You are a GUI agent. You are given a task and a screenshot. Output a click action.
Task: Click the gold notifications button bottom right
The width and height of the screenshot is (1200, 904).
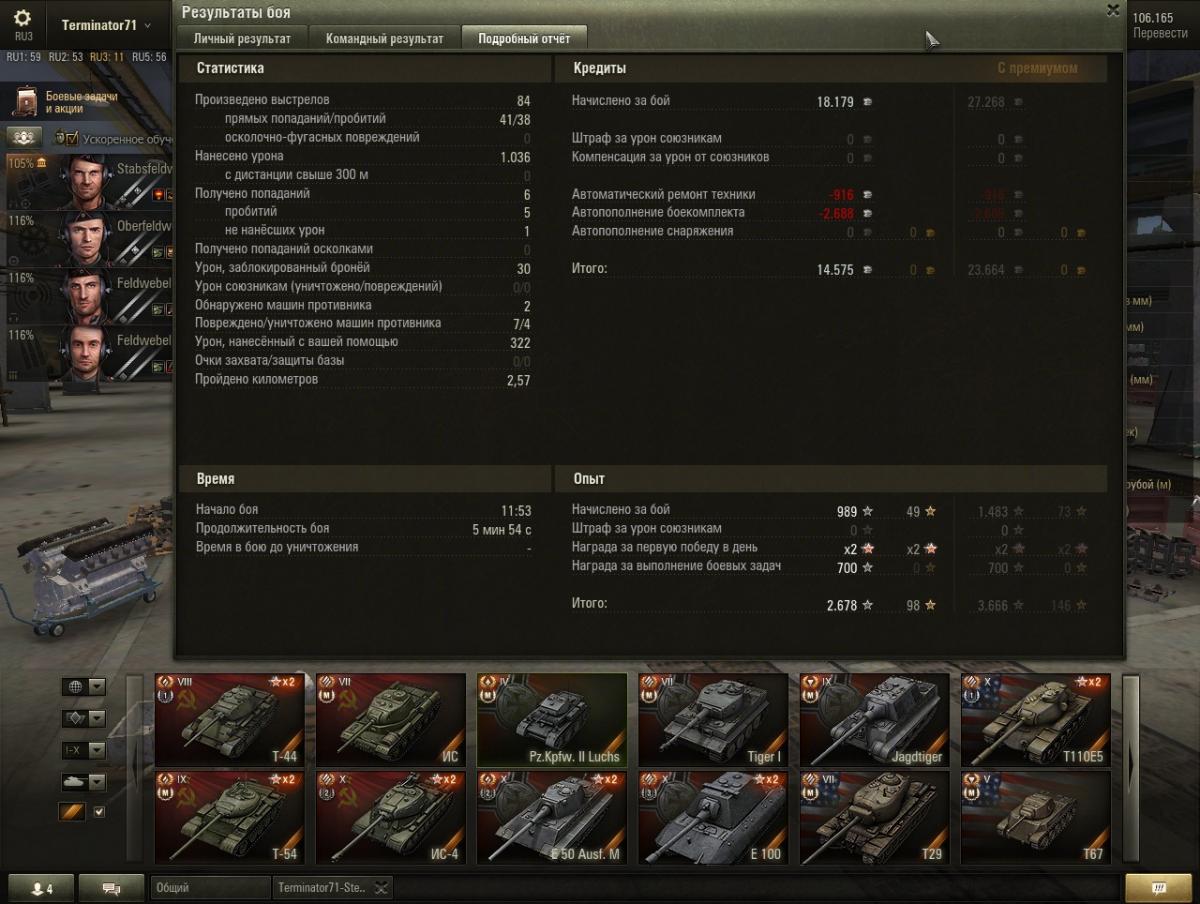point(1158,888)
